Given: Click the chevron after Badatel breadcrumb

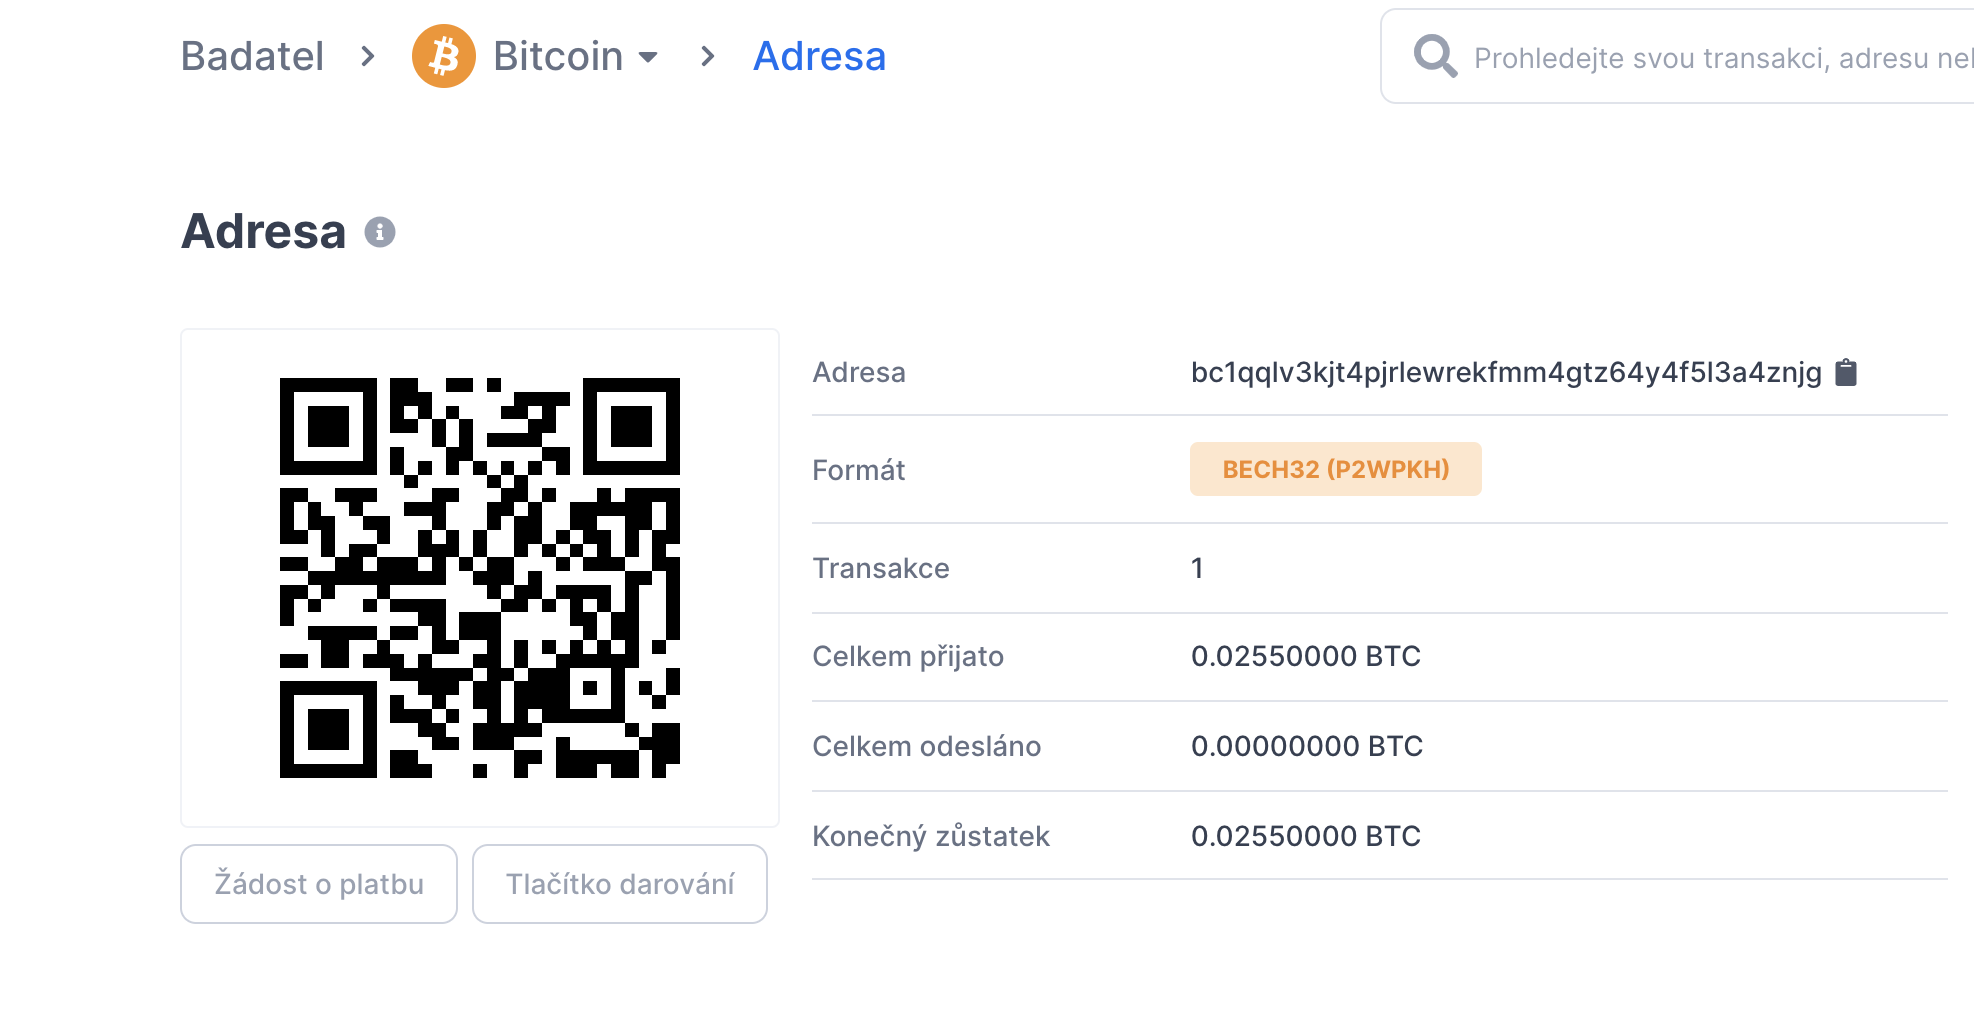Looking at the screenshot, I should coord(368,56).
